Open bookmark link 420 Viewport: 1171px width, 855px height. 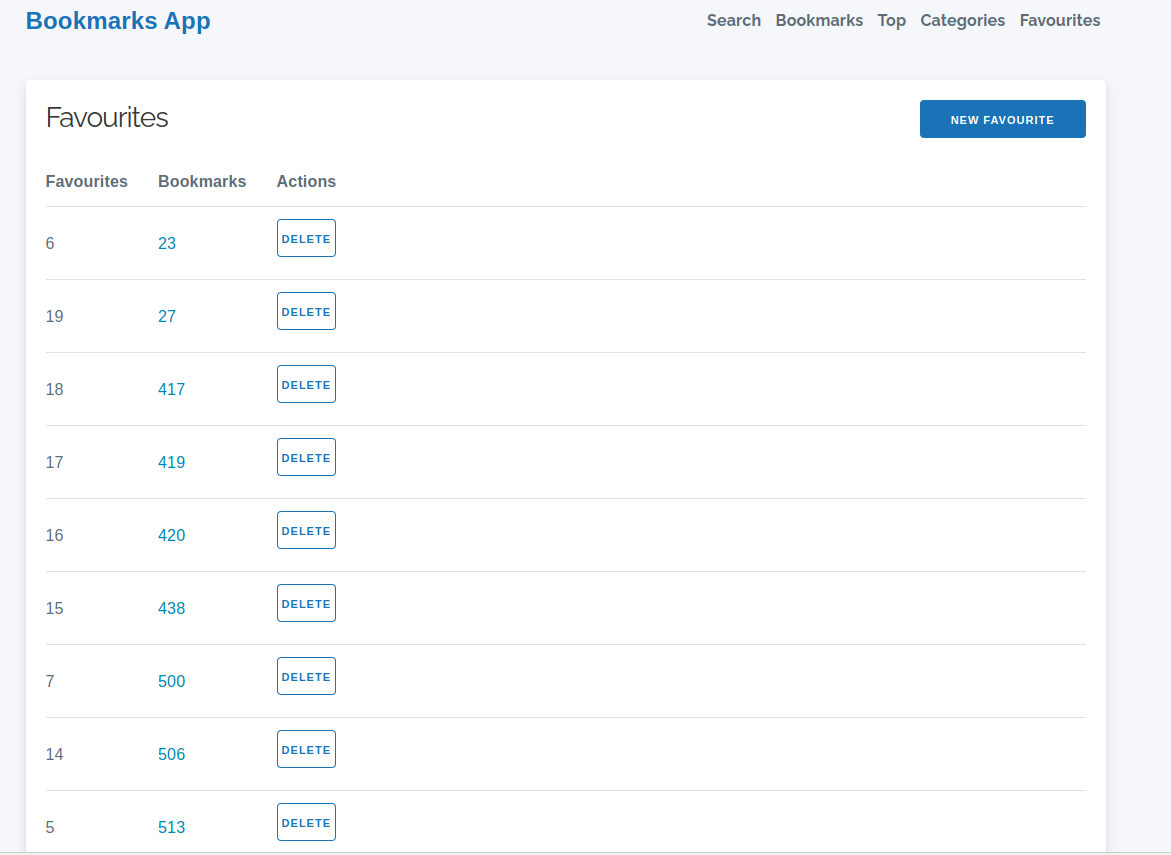pos(172,535)
